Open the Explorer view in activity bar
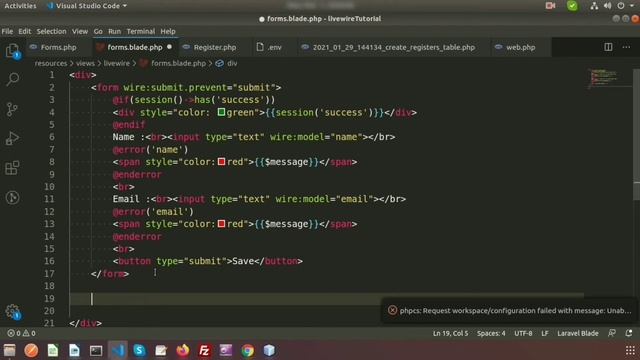 click(x=12, y=51)
